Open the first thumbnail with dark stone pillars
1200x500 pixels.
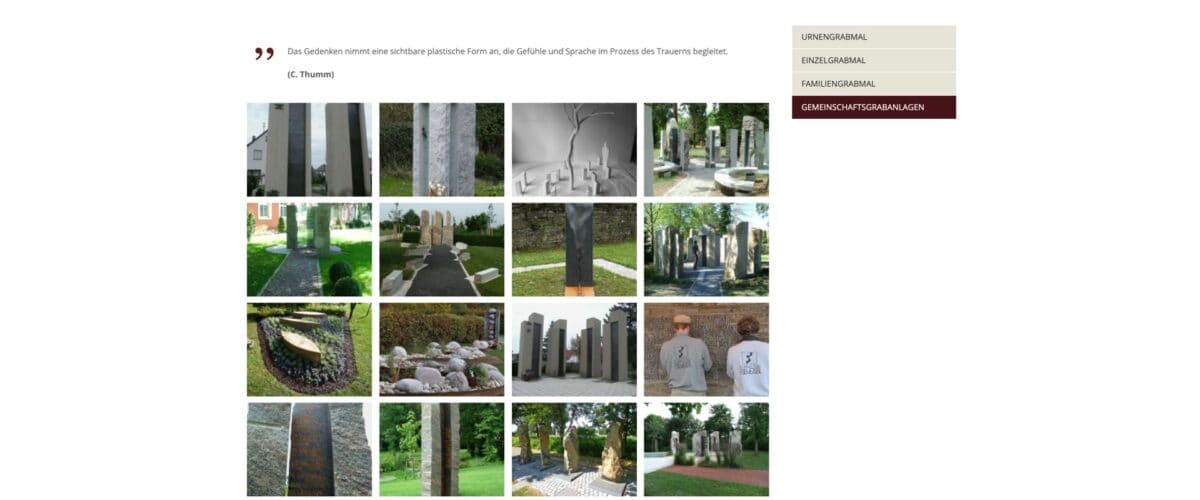(309, 150)
